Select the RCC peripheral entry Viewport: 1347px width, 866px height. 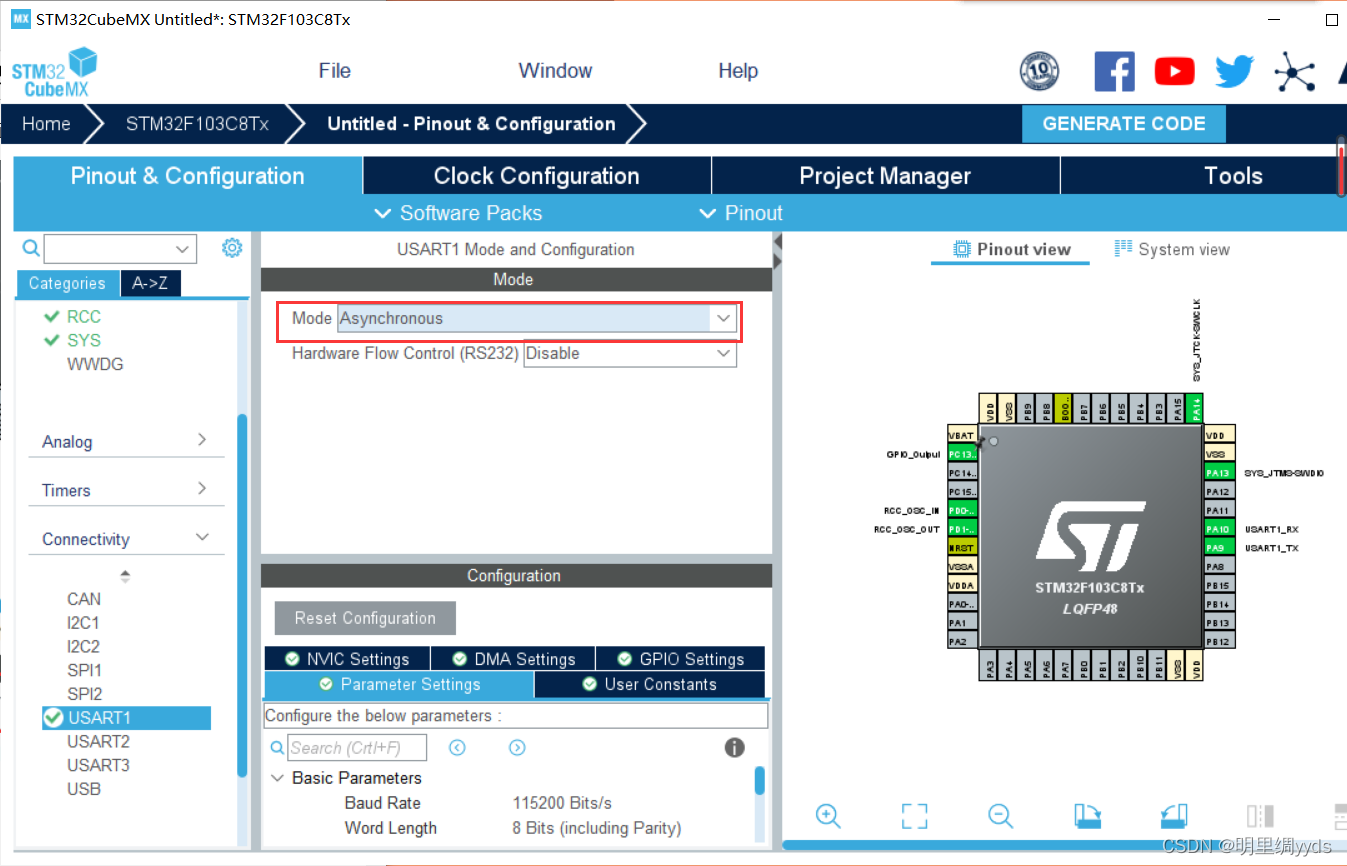pos(84,316)
